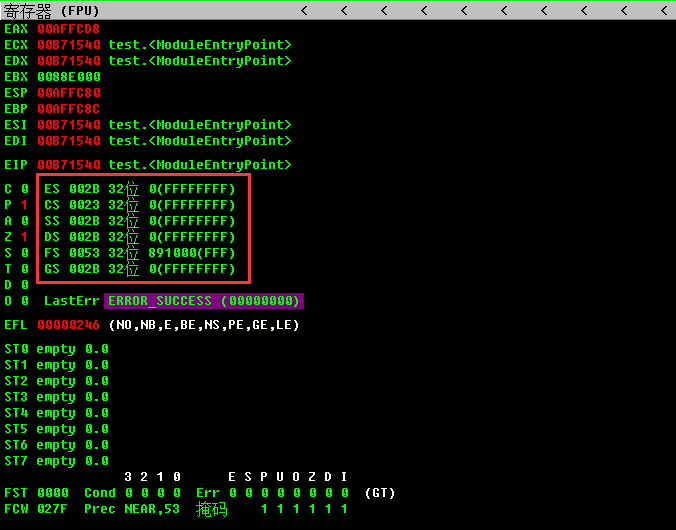The height and width of the screenshot is (530, 676).
Task: Select the GS segment selector 002B
Action: tap(84, 269)
